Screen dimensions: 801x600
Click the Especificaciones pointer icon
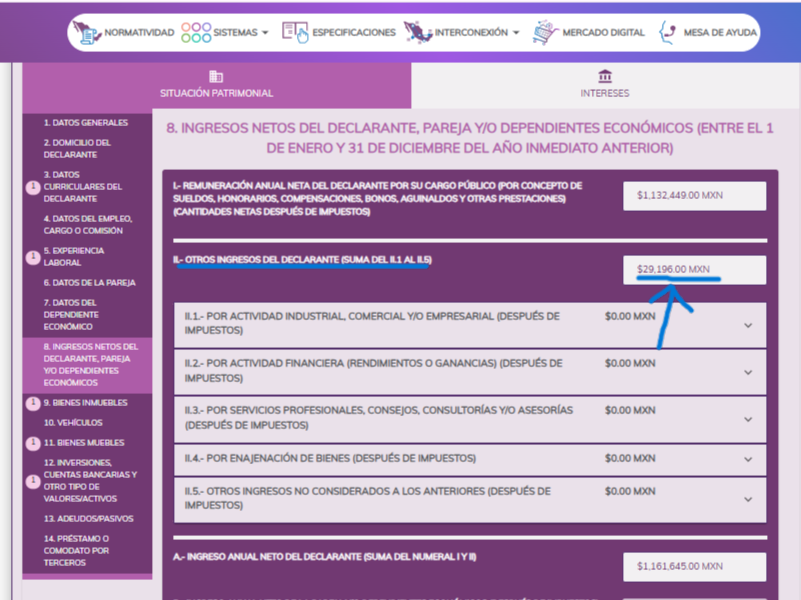point(295,32)
